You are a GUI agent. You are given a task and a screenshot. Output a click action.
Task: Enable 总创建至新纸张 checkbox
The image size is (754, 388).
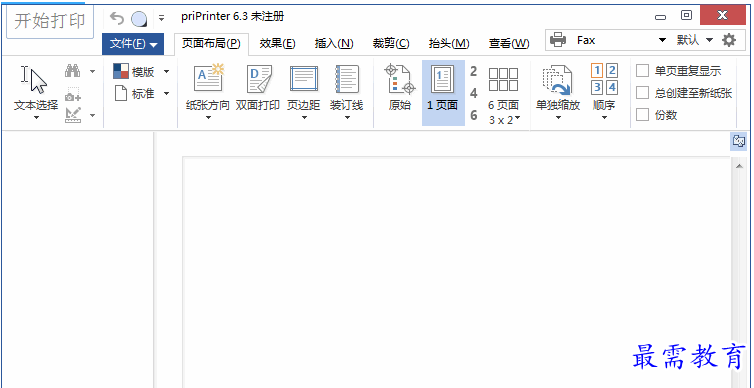642,93
